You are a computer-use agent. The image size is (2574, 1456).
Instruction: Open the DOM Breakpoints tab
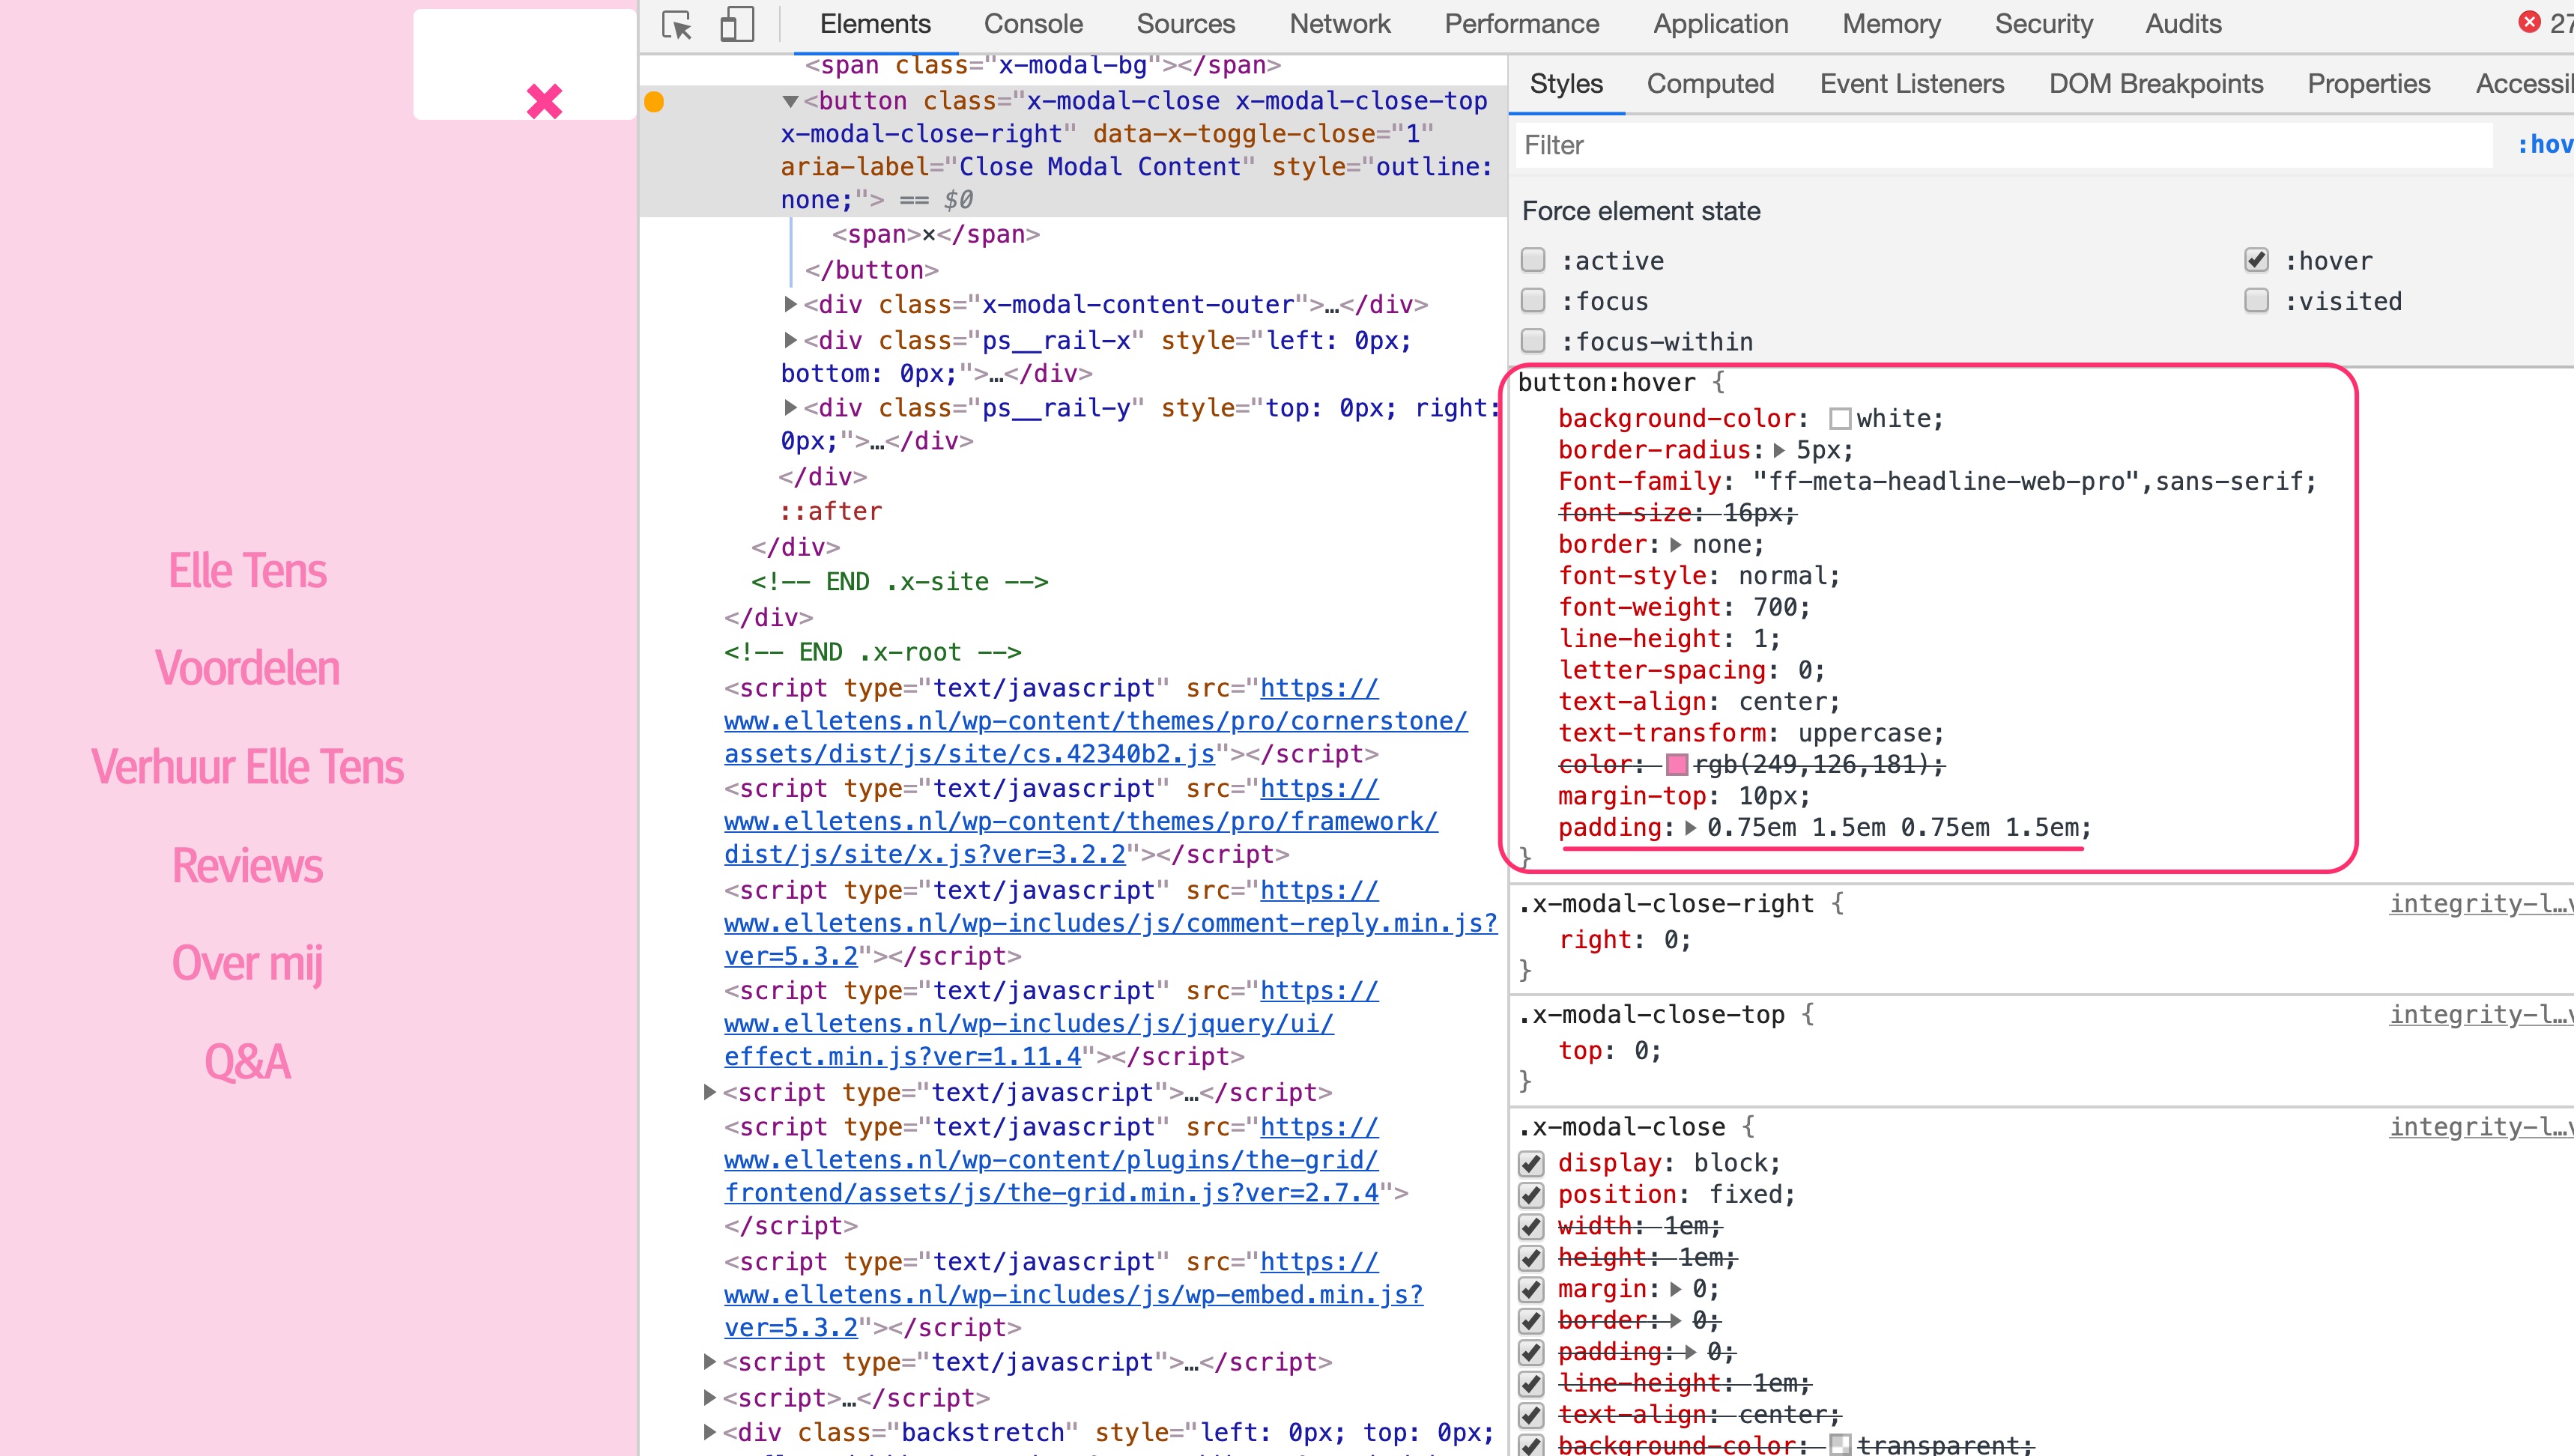coord(2155,84)
